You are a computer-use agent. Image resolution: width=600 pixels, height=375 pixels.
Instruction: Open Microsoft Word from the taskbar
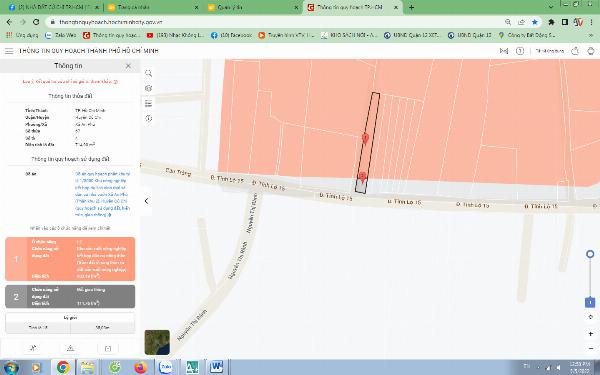[x=216, y=367]
